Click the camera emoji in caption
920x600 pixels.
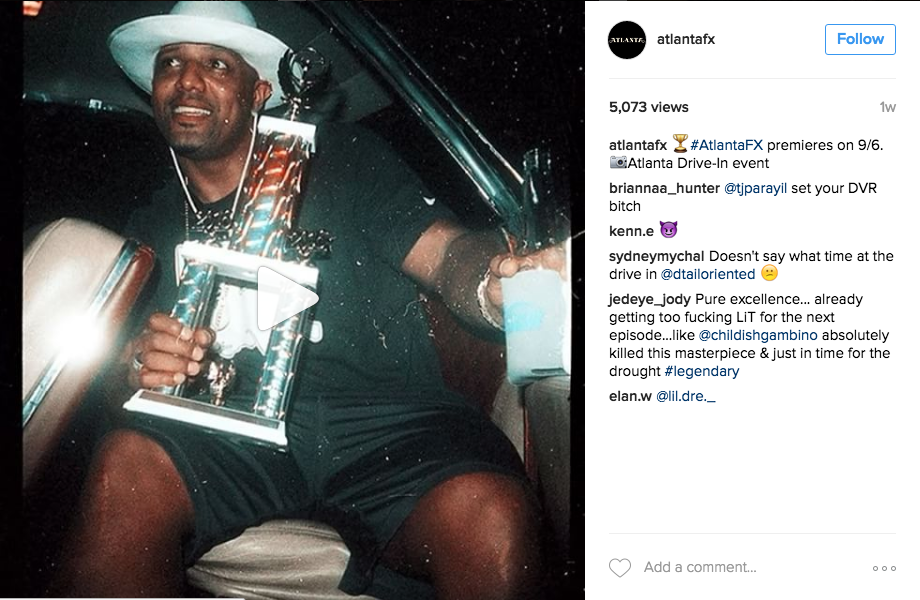(618, 162)
